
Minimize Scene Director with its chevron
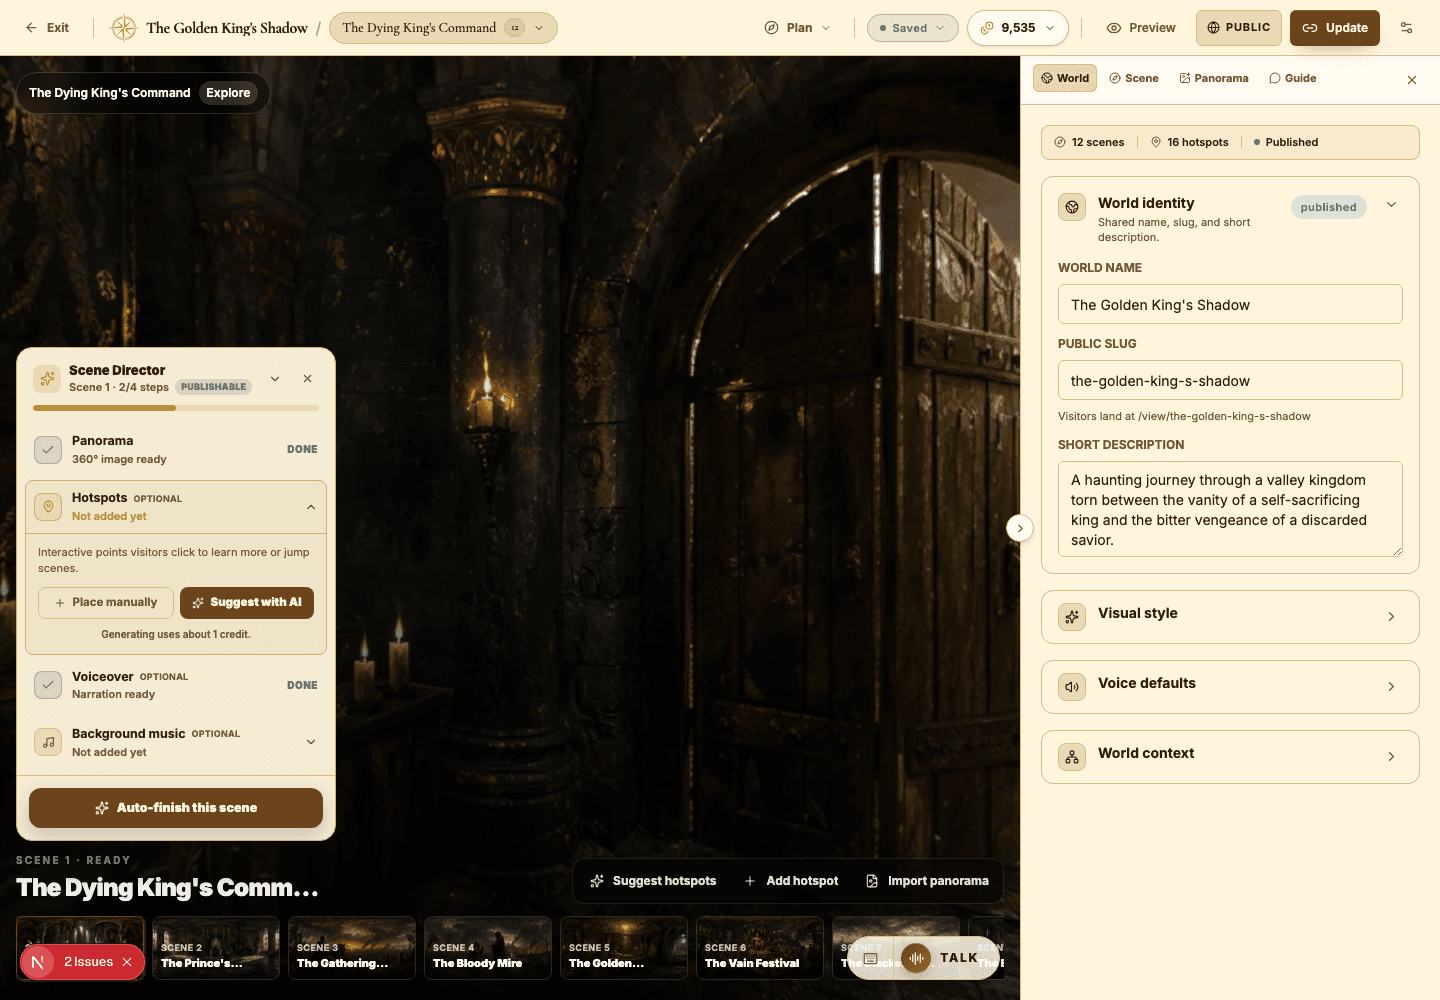pos(275,378)
